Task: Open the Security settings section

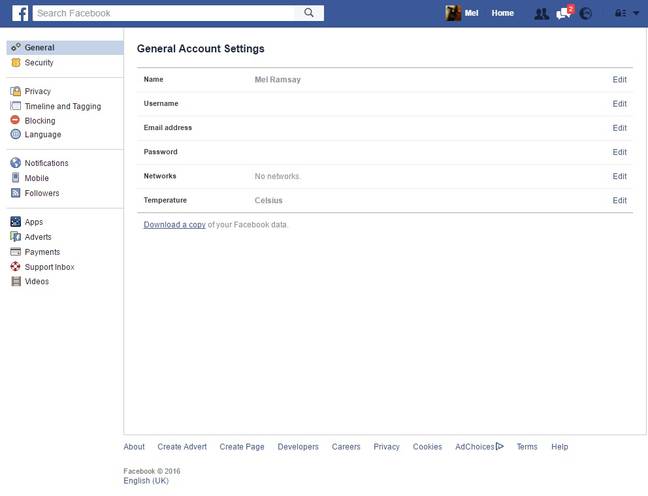Action: (39, 62)
